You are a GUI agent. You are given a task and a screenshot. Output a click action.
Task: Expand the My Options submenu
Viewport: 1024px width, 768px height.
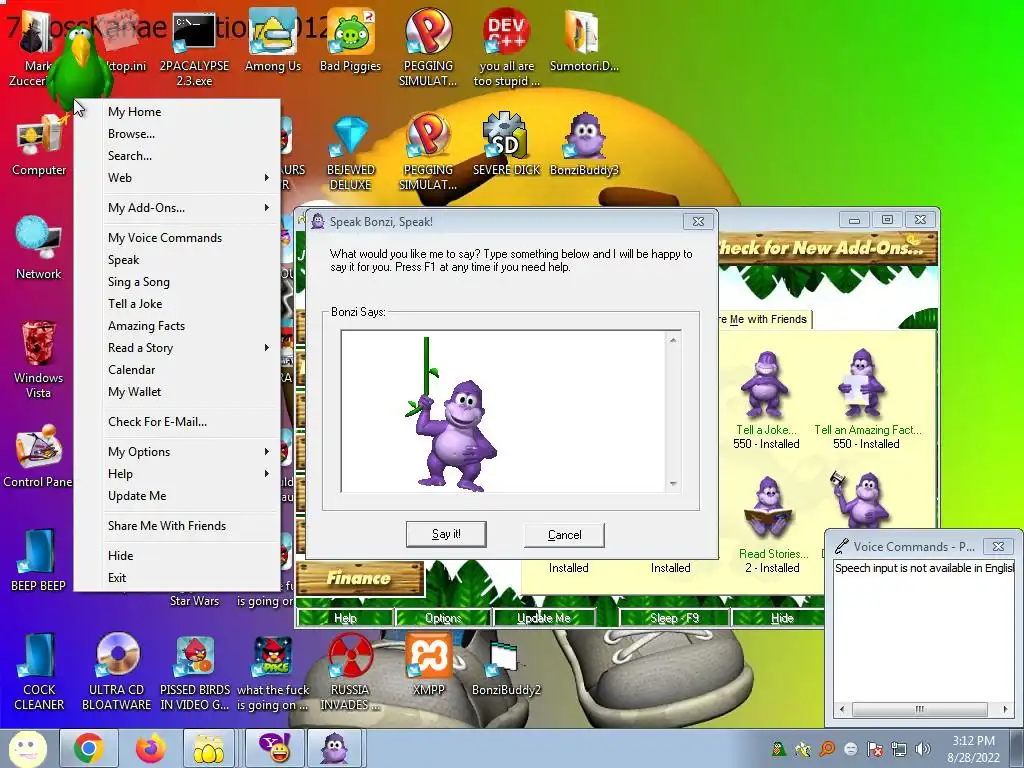[x=189, y=452]
